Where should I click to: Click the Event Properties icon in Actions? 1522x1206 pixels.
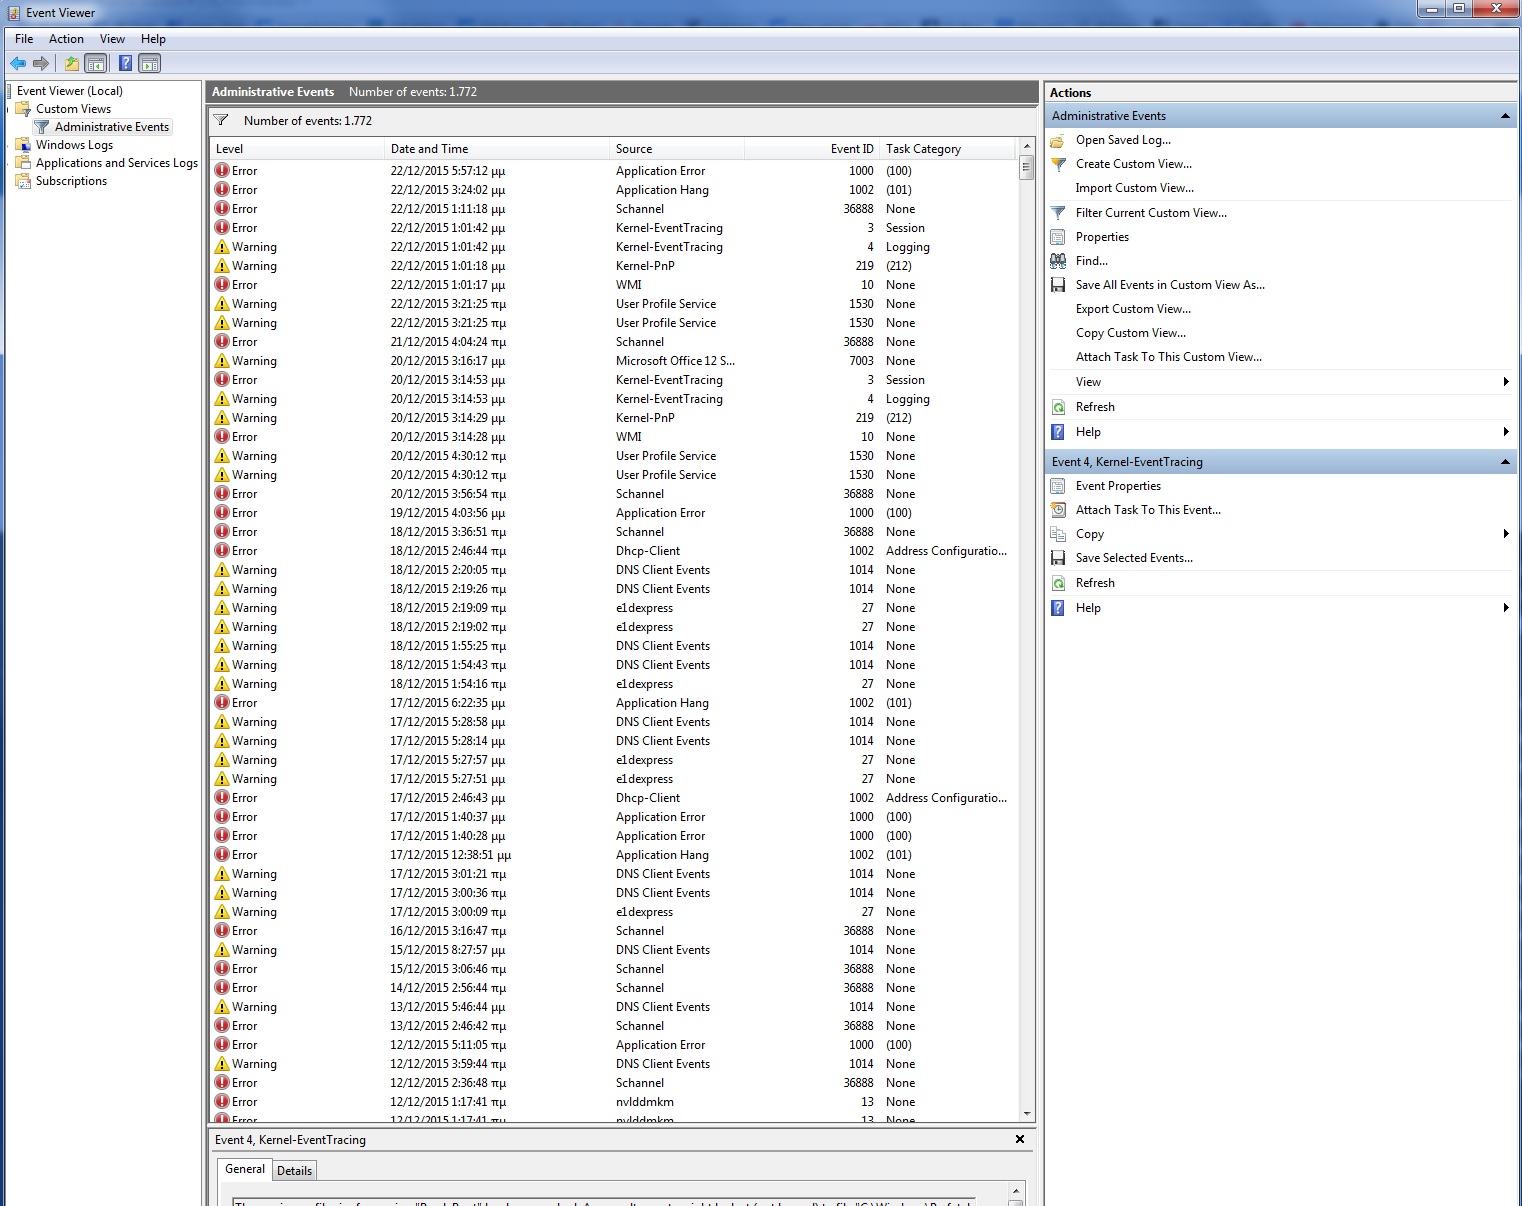point(1058,486)
